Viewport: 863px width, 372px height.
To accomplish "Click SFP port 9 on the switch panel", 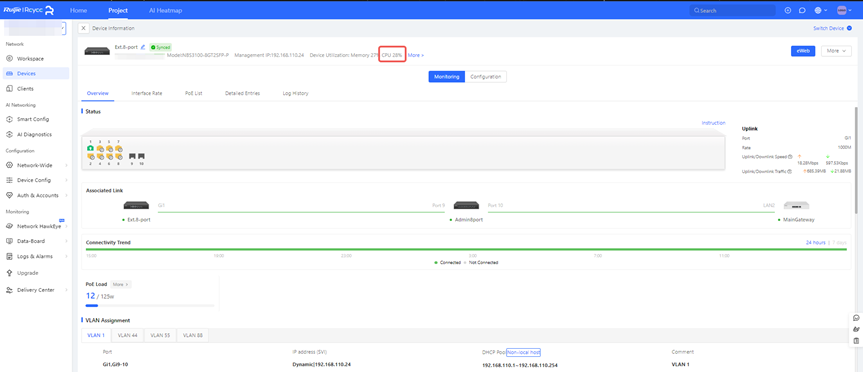I will pyautogui.click(x=132, y=156).
